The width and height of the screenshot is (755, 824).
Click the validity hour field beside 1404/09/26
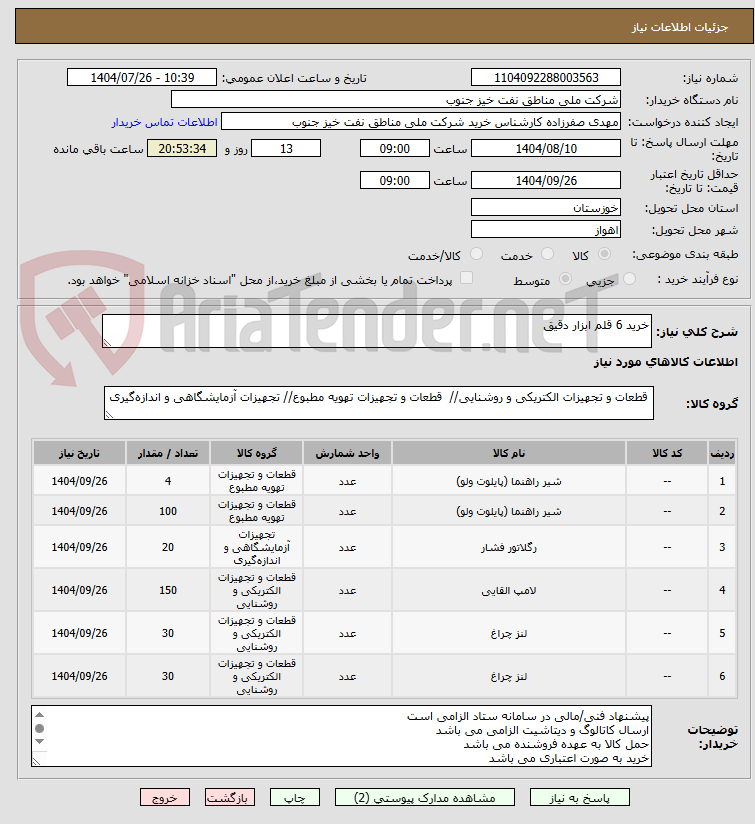[x=395, y=180]
